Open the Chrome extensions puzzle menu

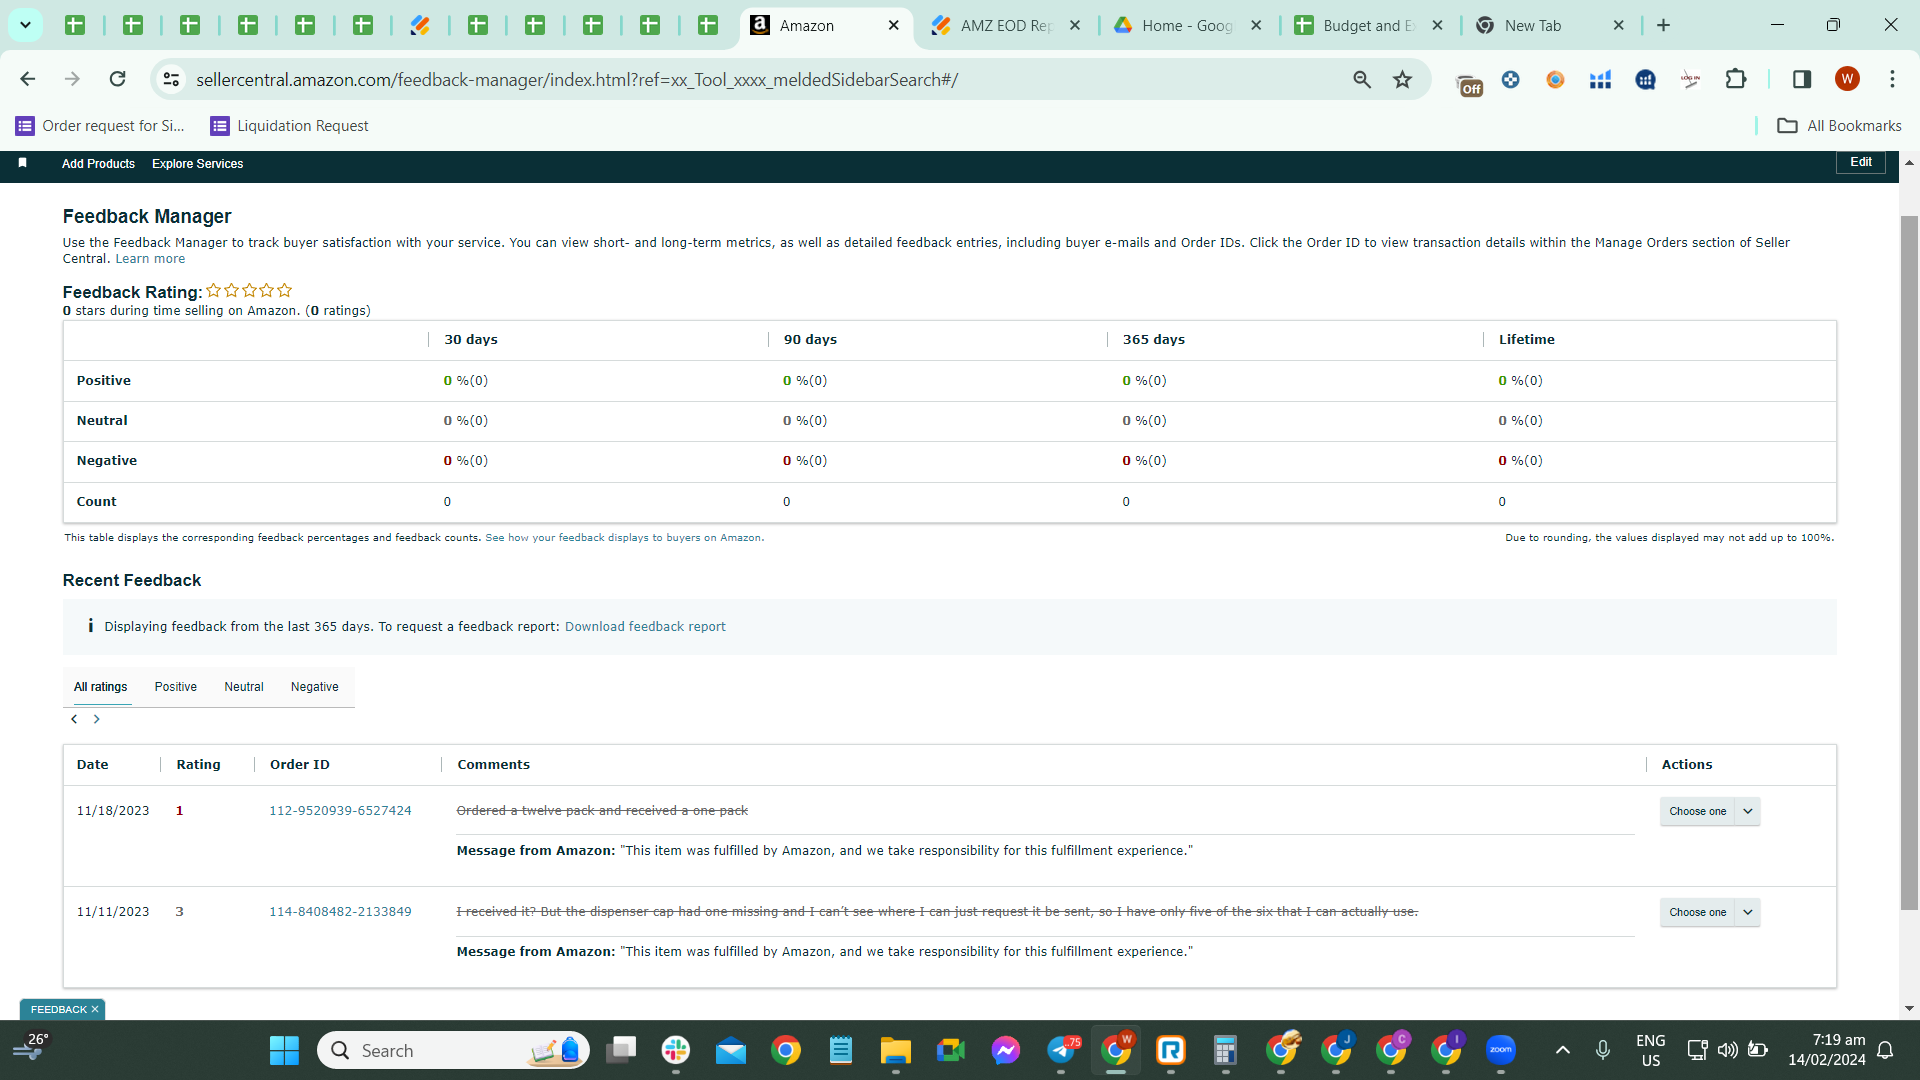coord(1736,79)
